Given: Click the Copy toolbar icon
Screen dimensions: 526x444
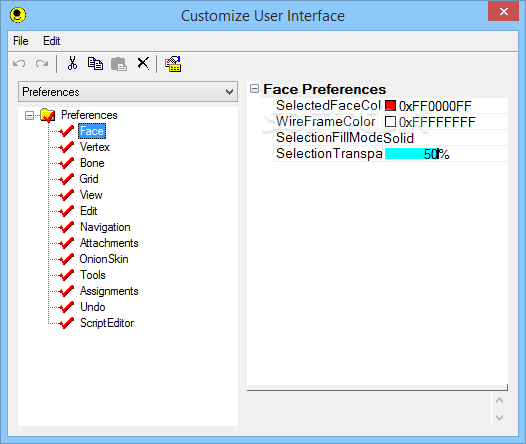Looking at the screenshot, I should coord(95,63).
